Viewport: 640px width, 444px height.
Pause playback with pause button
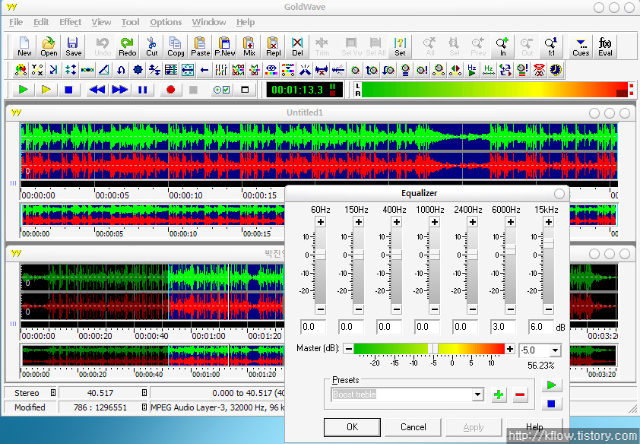(142, 89)
